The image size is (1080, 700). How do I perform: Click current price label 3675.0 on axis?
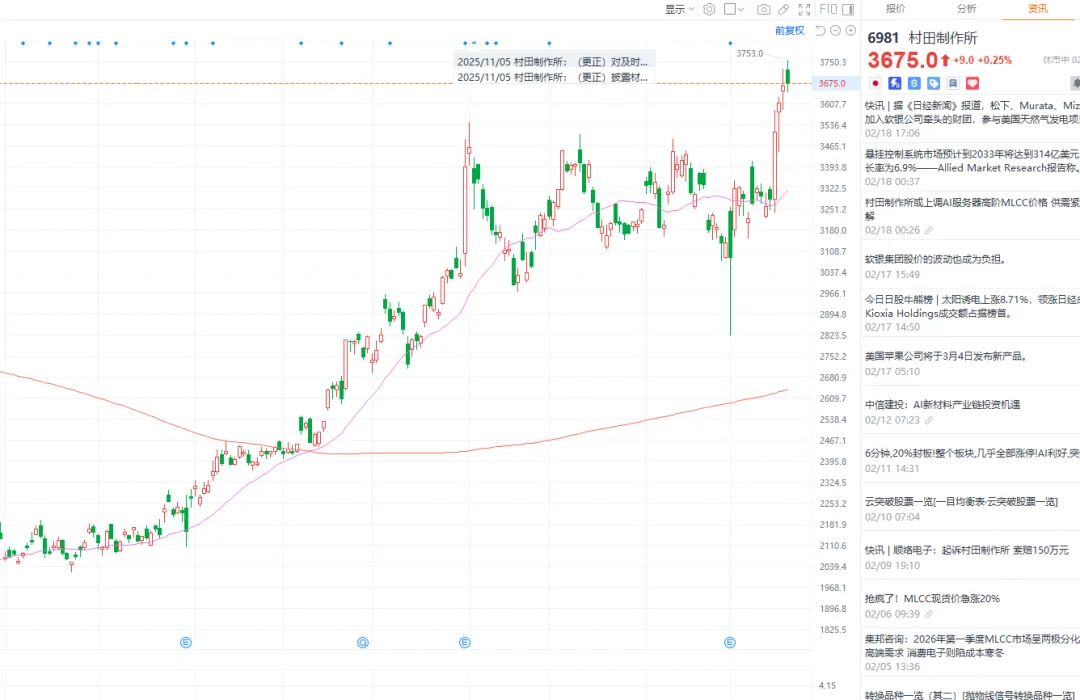[832, 83]
